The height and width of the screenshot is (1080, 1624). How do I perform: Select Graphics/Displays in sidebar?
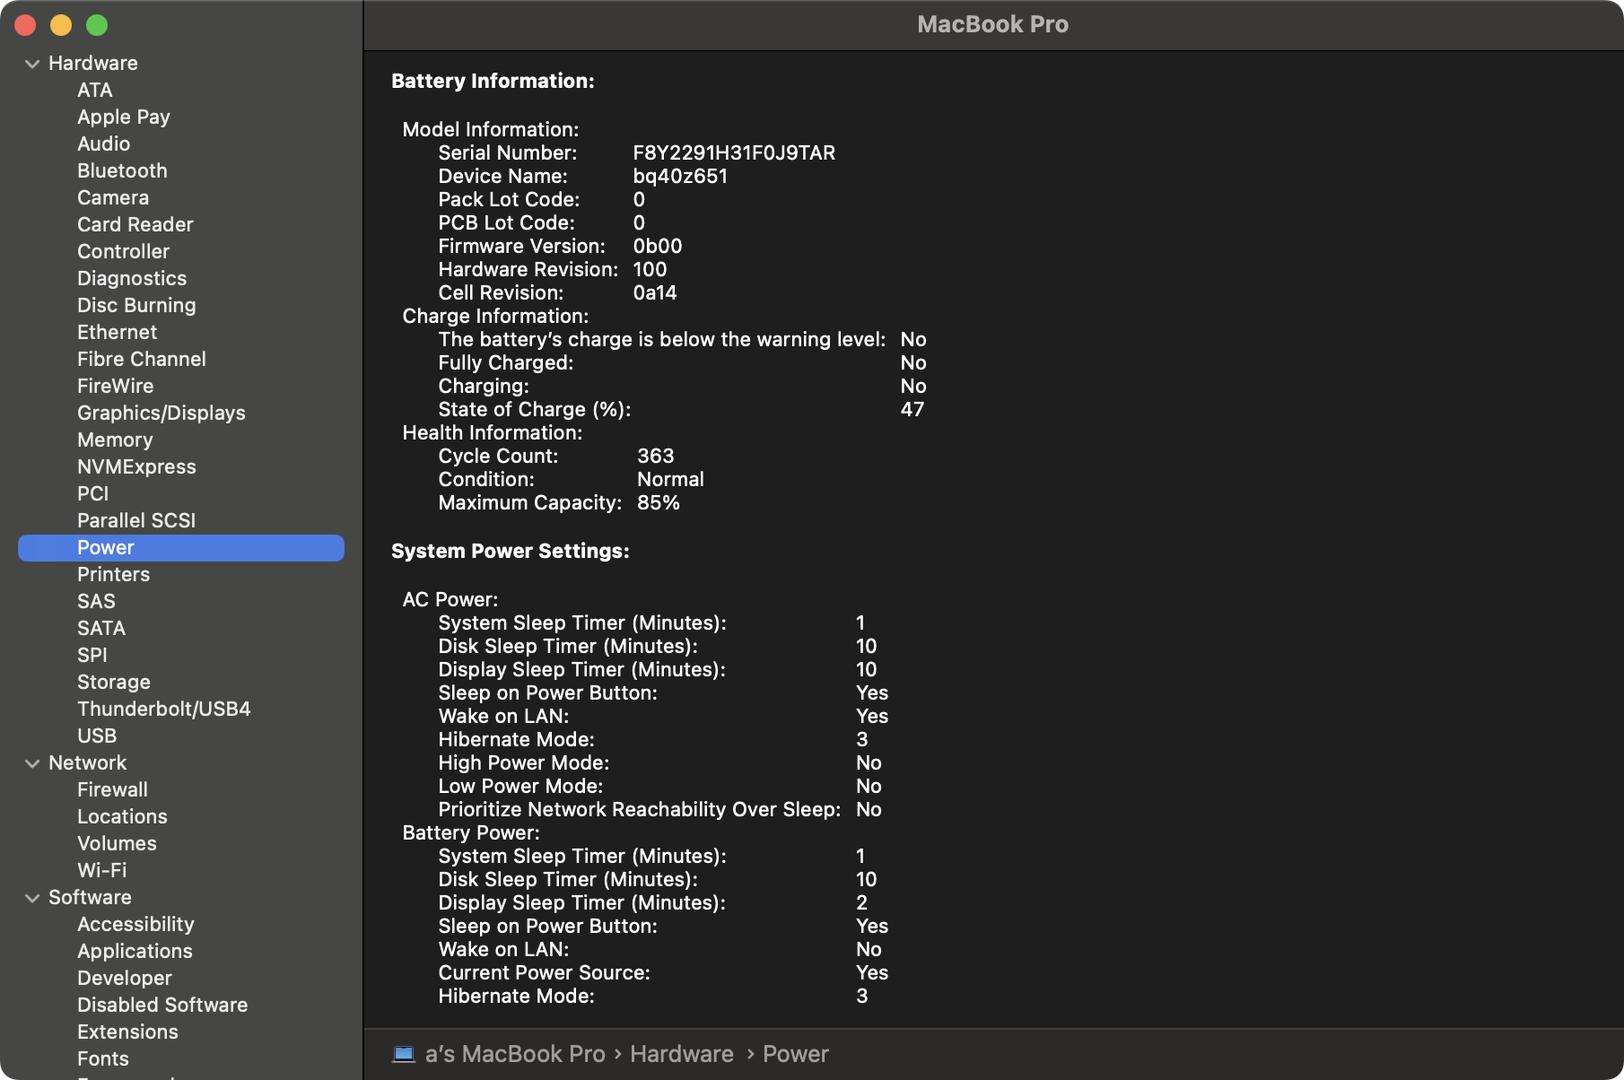pyautogui.click(x=161, y=414)
